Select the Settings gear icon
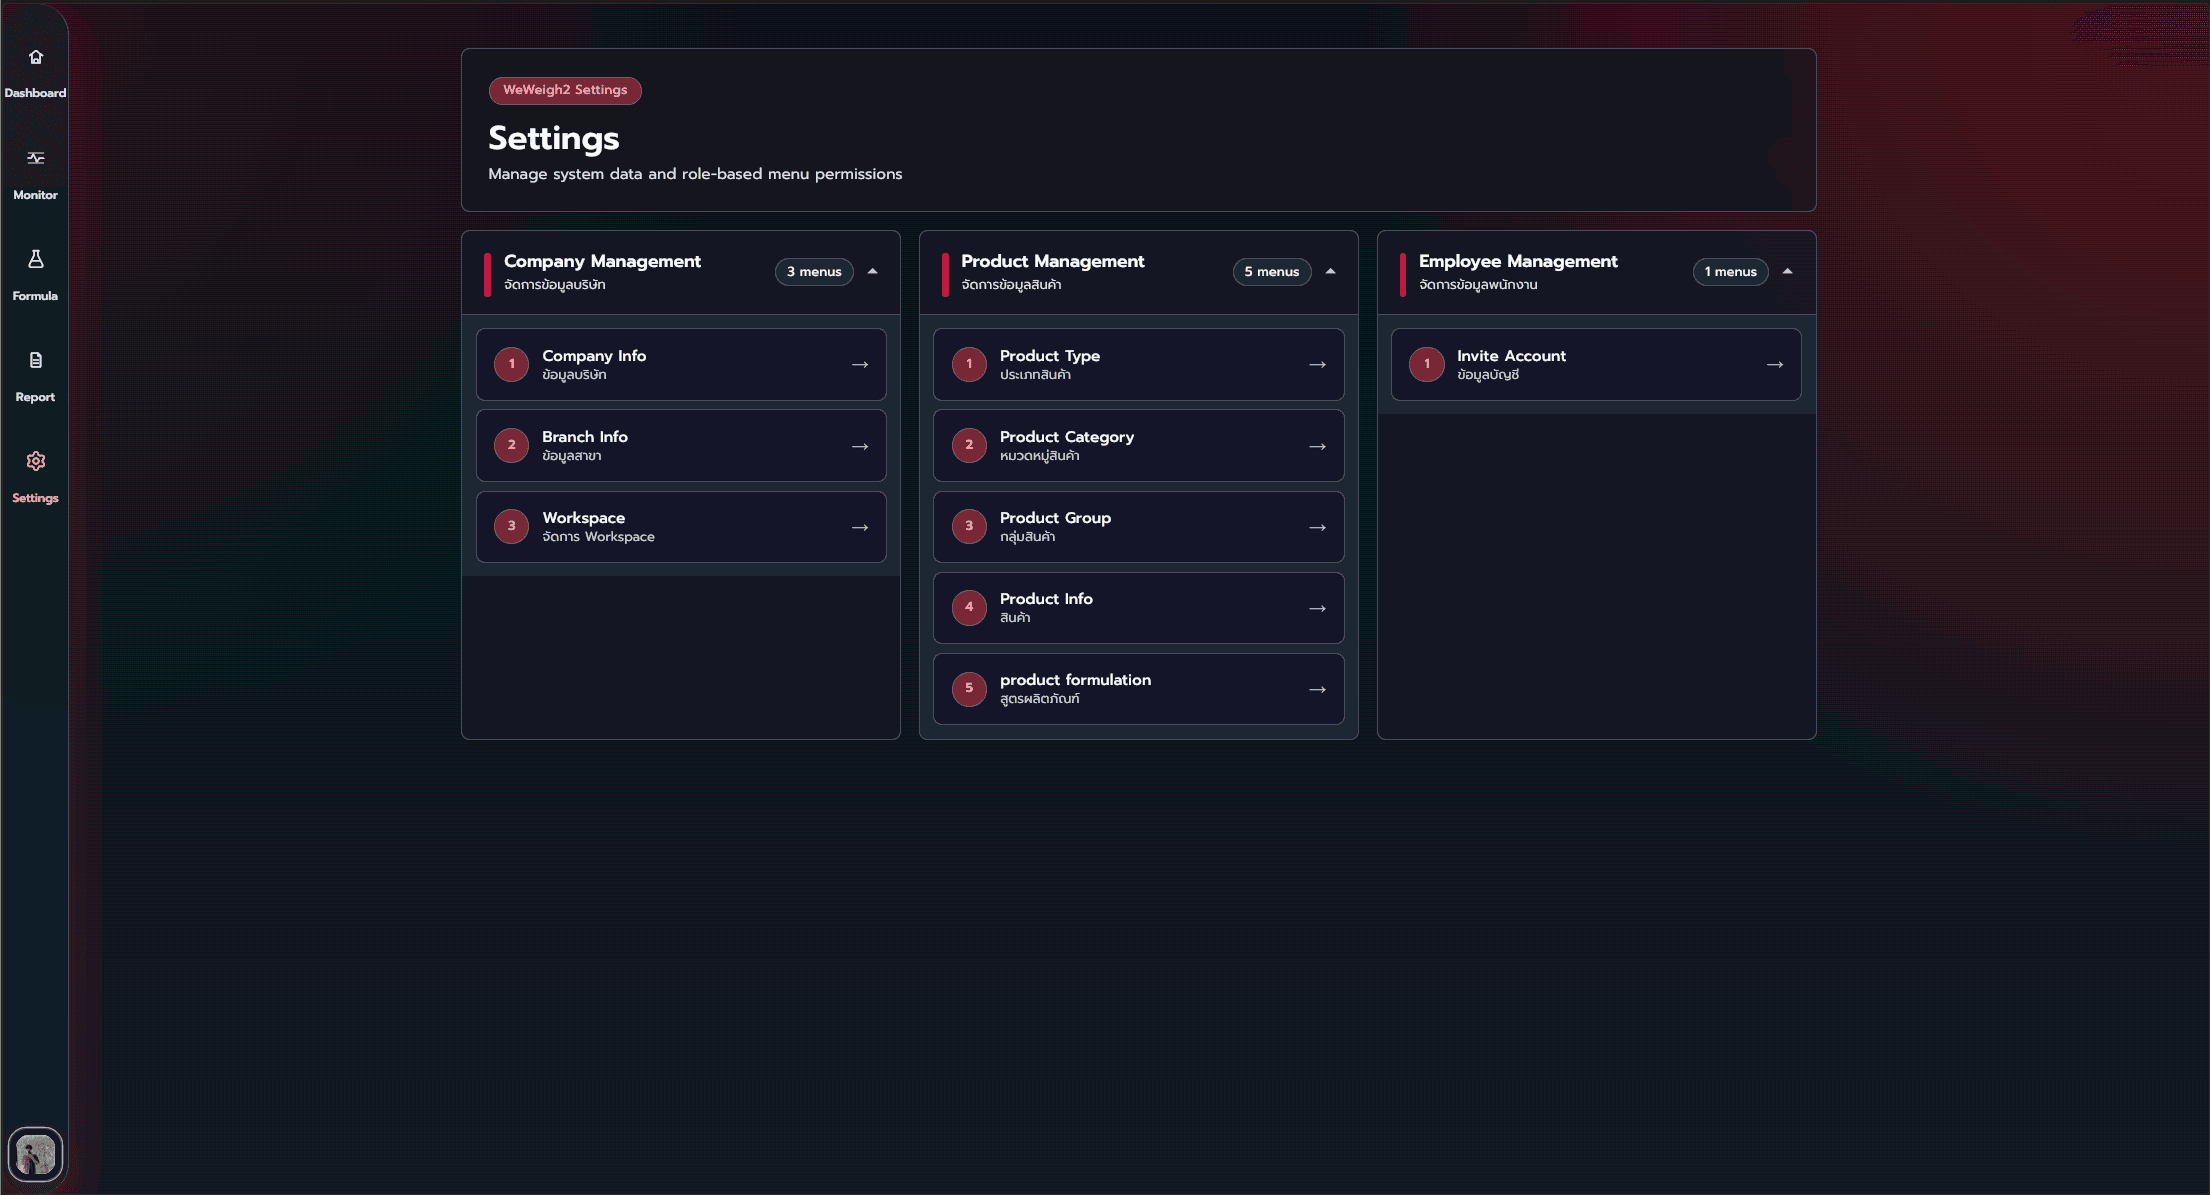This screenshot has height=1195, width=2210. (x=36, y=461)
